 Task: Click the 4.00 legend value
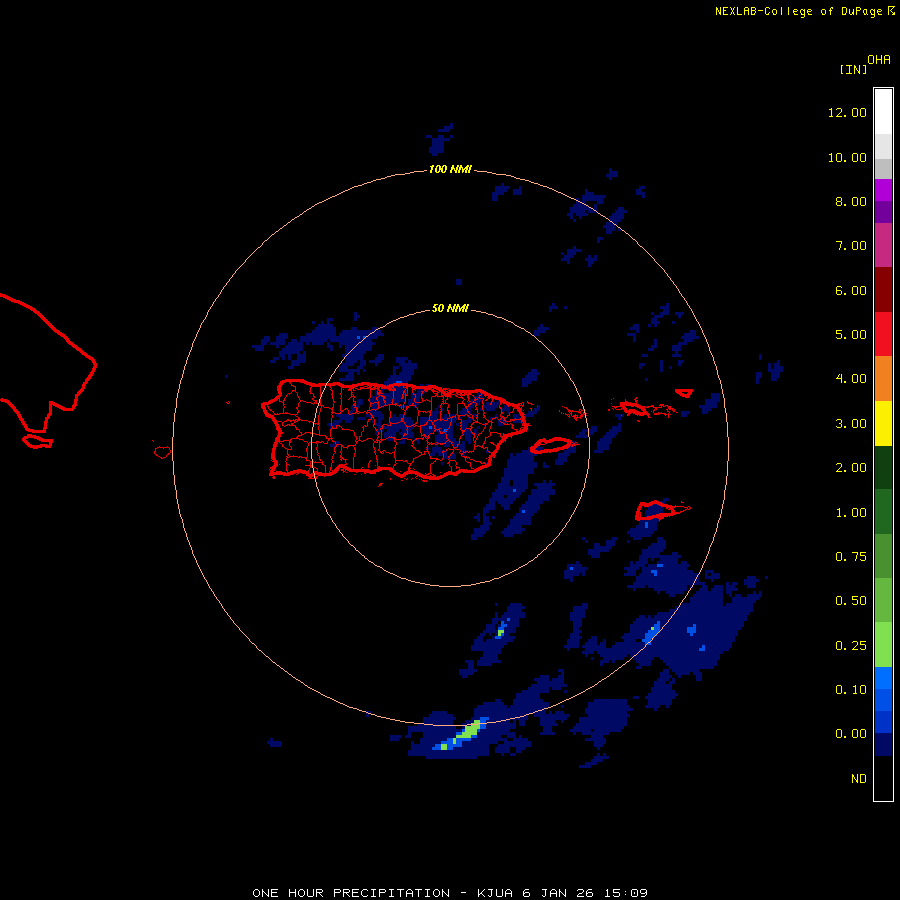click(851, 379)
